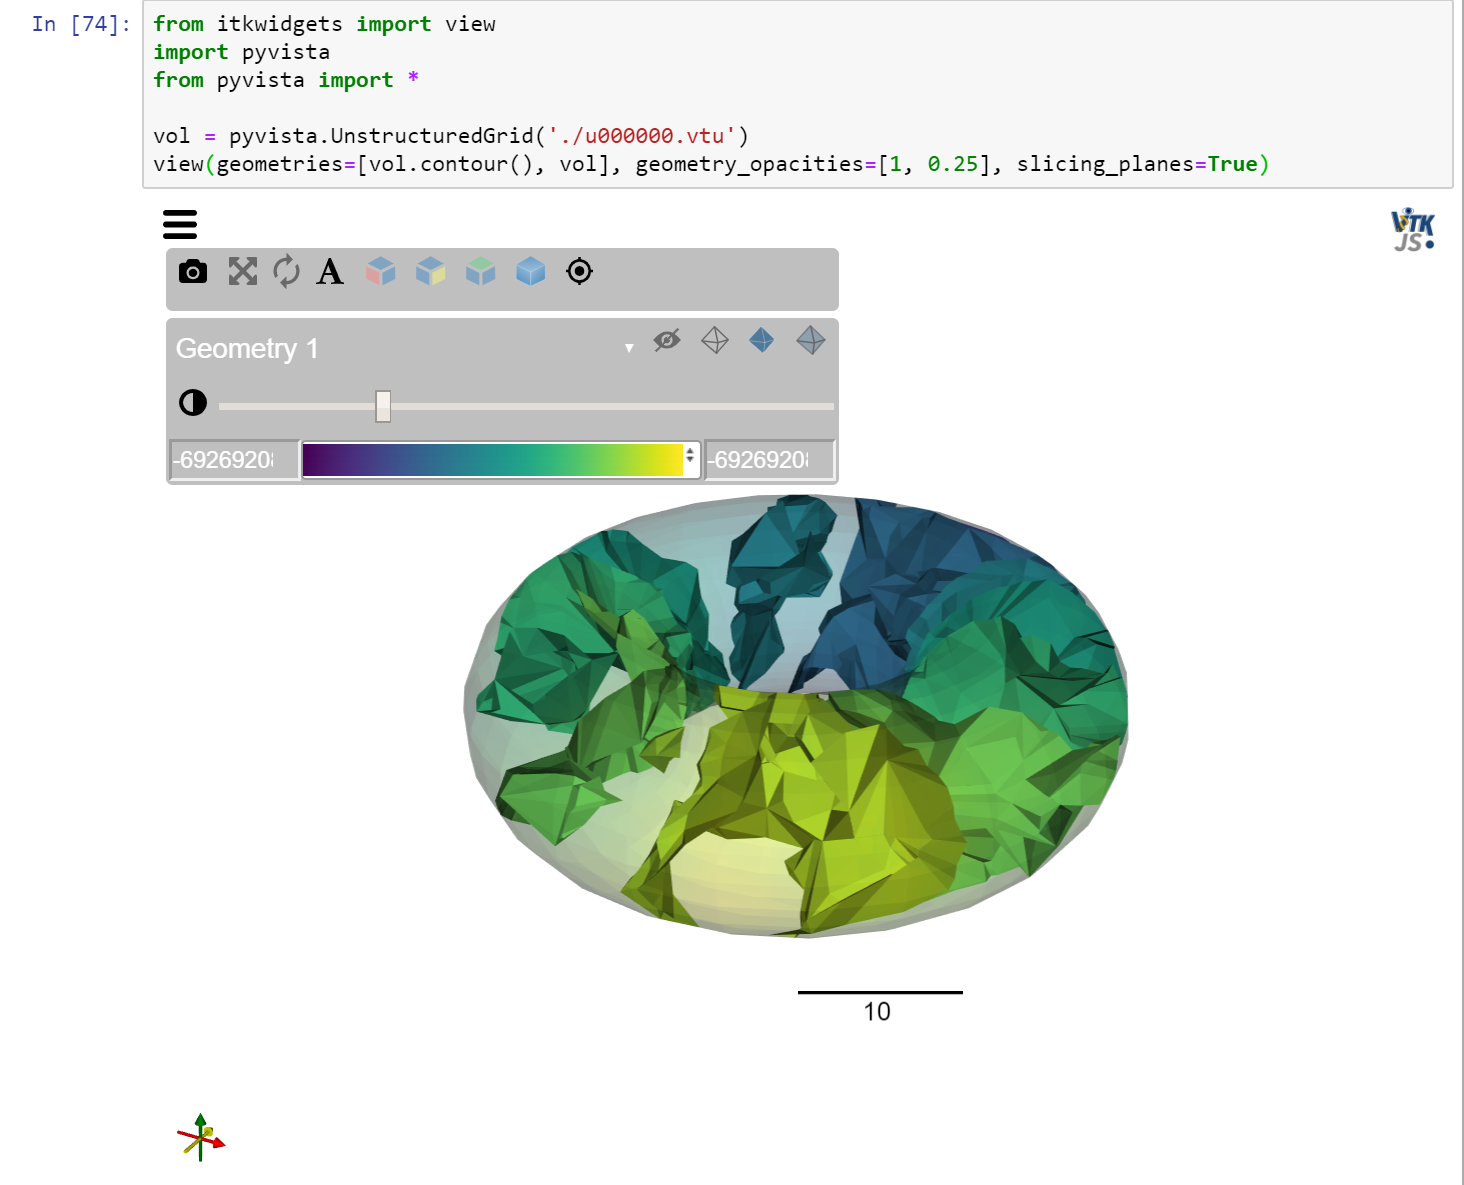Take a screenshot with the camera icon
The image size is (1464, 1185).
[x=193, y=271]
